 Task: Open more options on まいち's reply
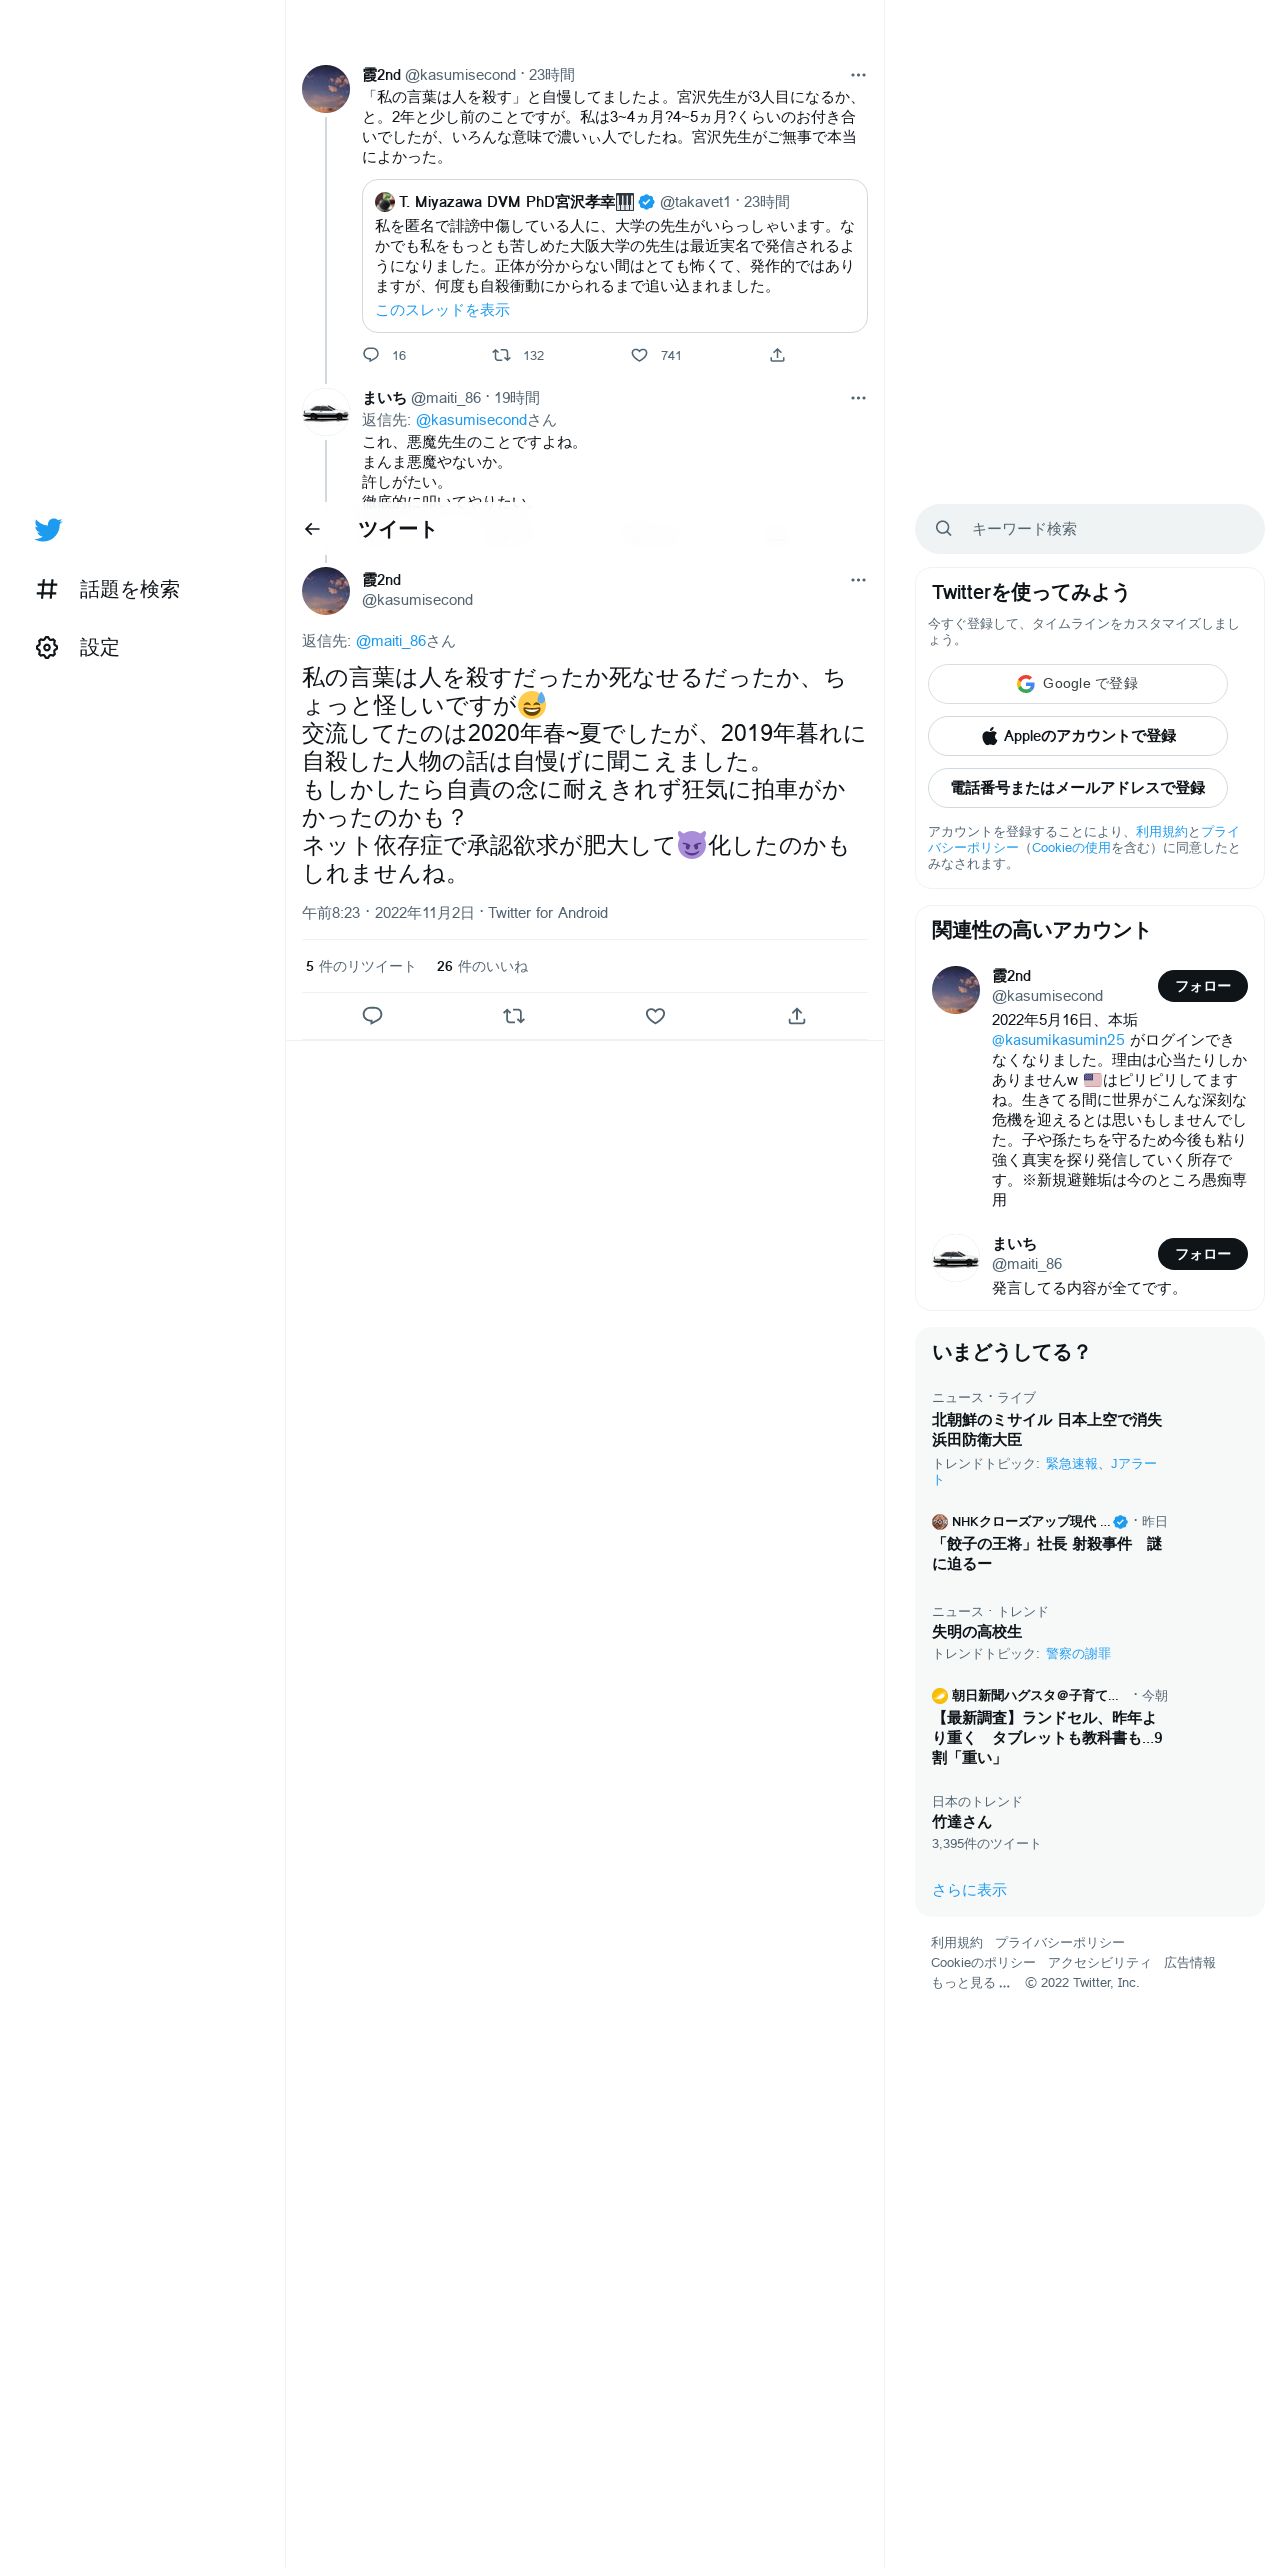pos(858,398)
